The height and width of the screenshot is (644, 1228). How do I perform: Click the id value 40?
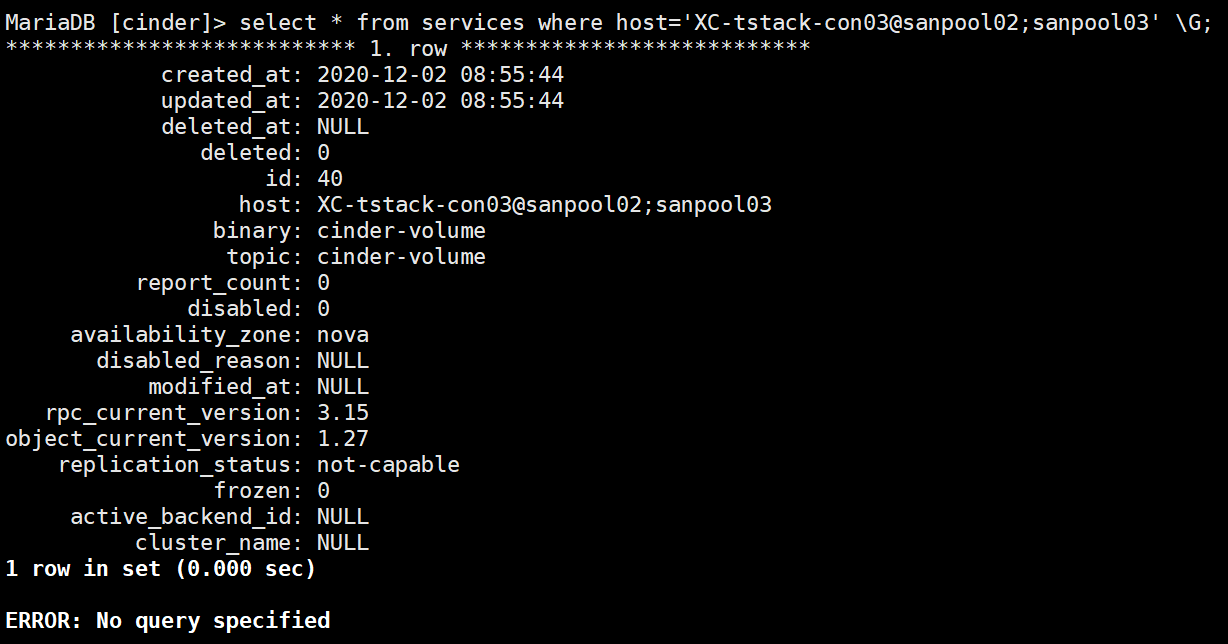tap(330, 179)
